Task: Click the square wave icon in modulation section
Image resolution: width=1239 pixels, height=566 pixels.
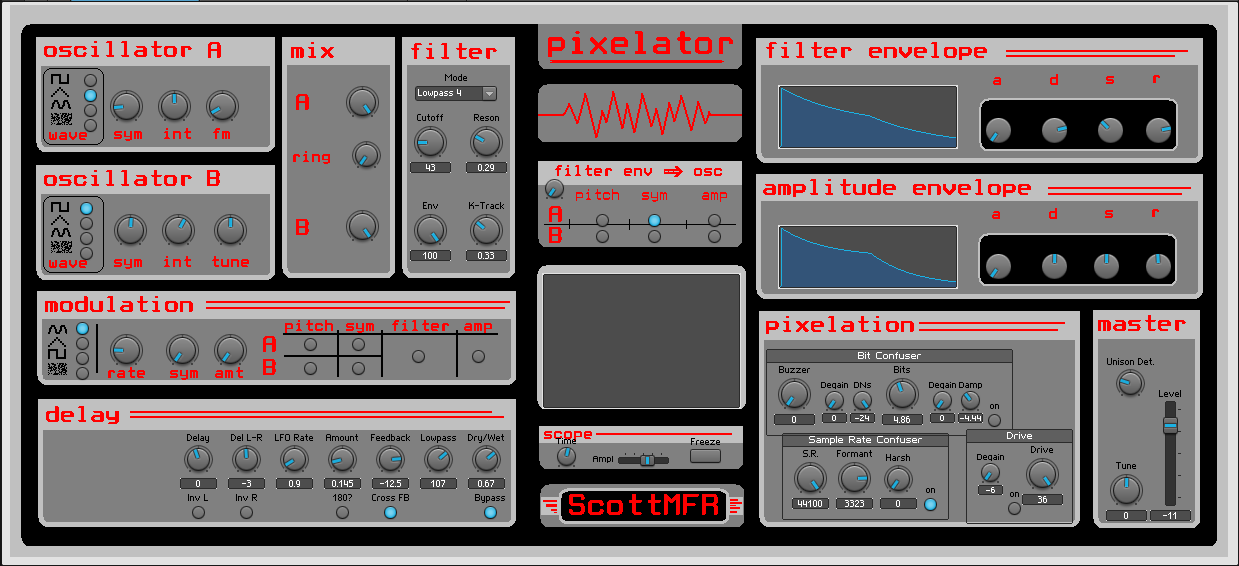Action: click(59, 355)
